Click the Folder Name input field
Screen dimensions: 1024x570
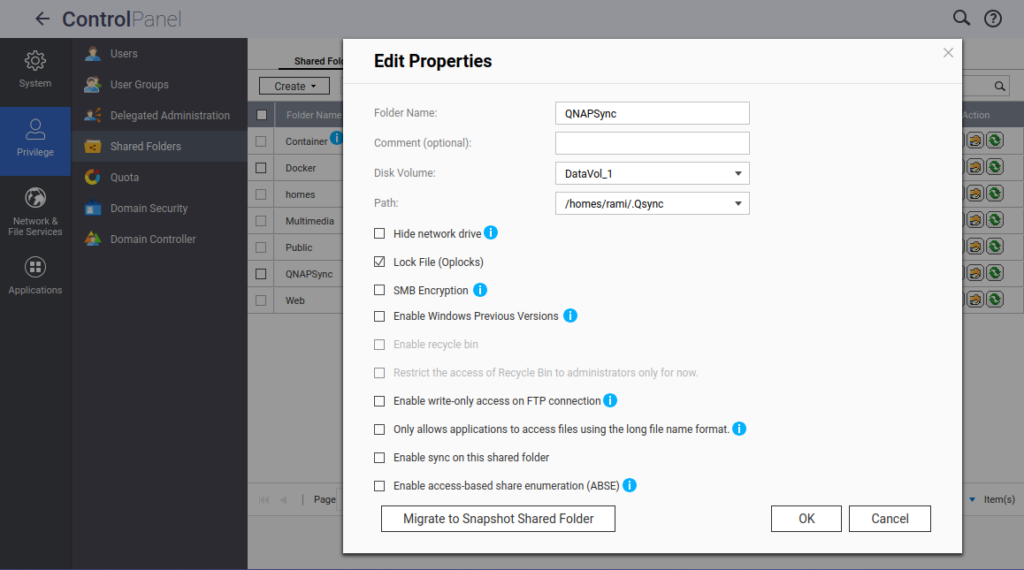651,114
